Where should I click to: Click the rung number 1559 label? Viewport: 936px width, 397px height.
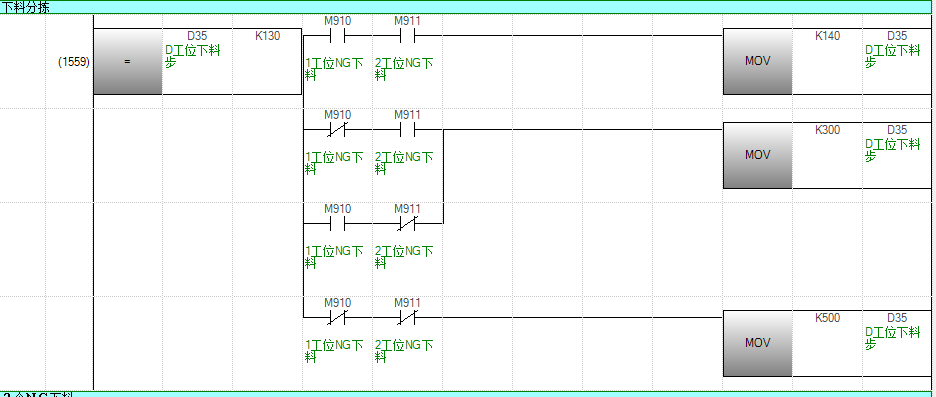(73, 61)
